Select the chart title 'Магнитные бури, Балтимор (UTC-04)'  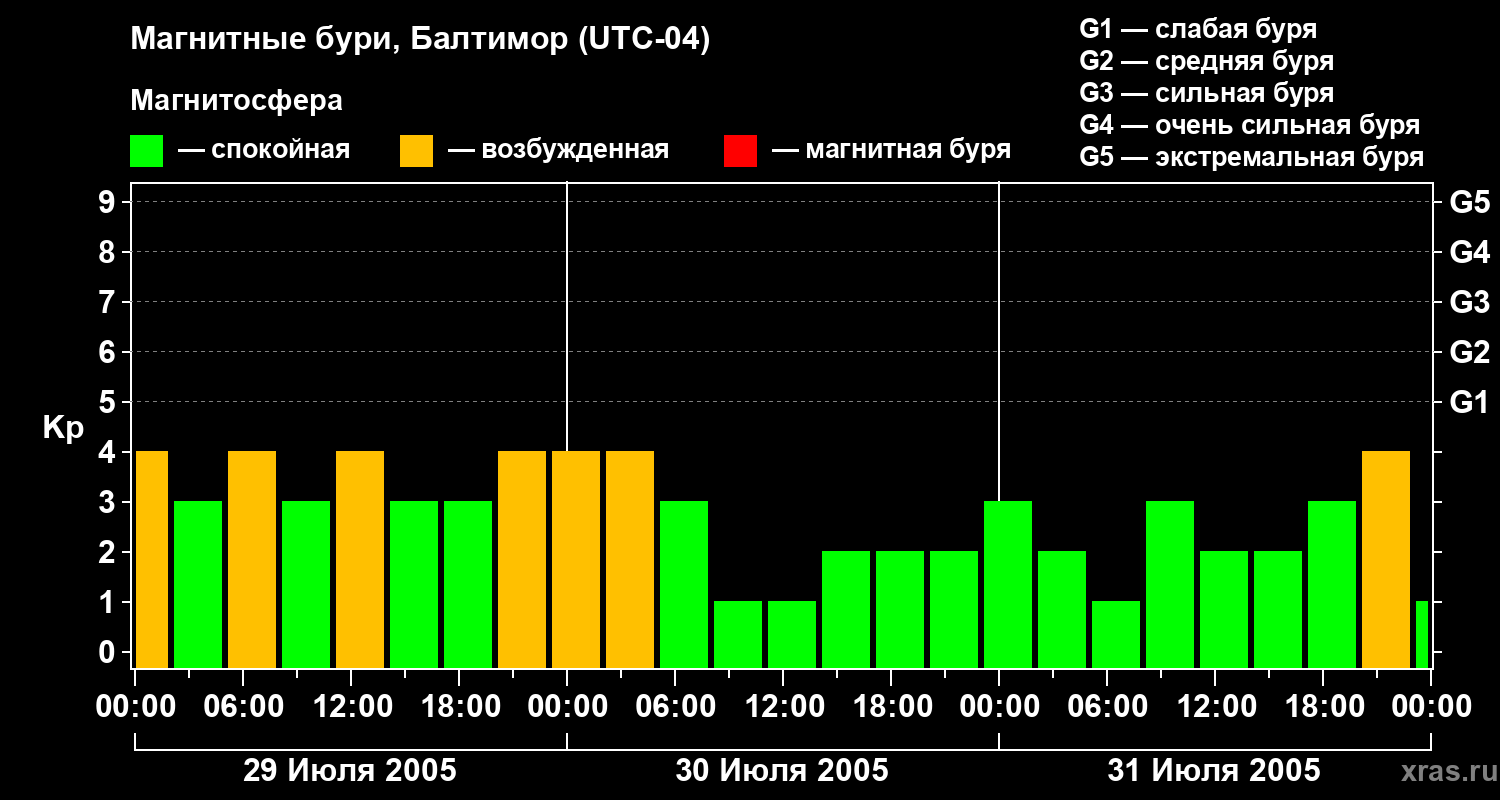(x=420, y=41)
